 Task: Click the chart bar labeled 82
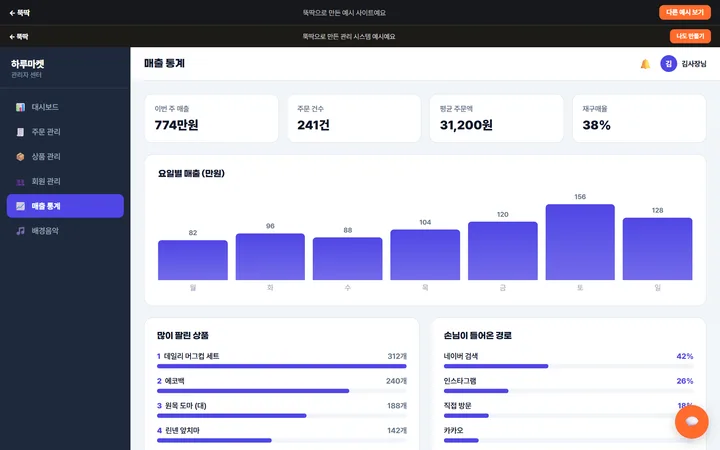click(193, 260)
